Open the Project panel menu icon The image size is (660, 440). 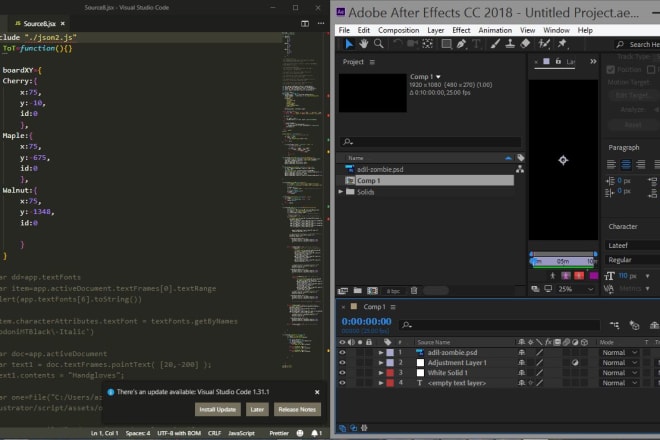coord(372,62)
